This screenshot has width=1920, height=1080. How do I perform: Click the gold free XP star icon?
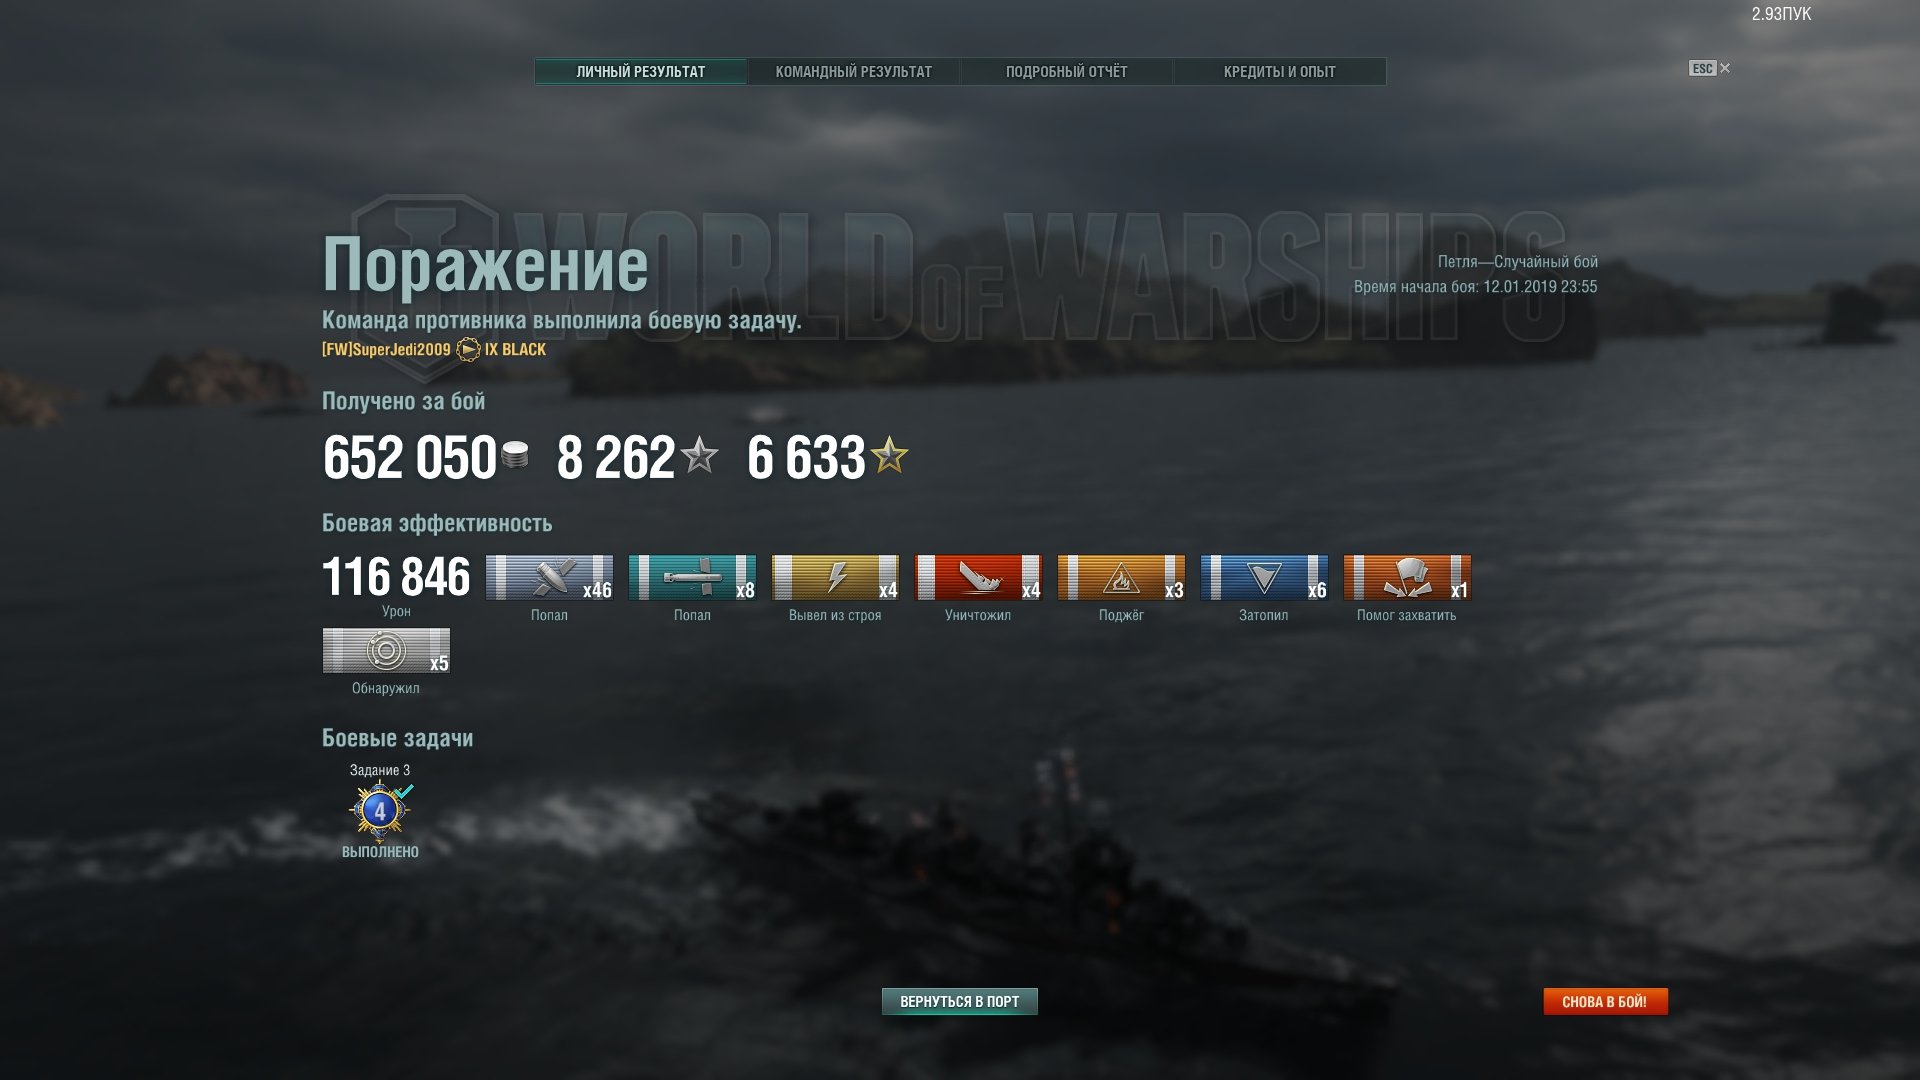pyautogui.click(x=889, y=456)
